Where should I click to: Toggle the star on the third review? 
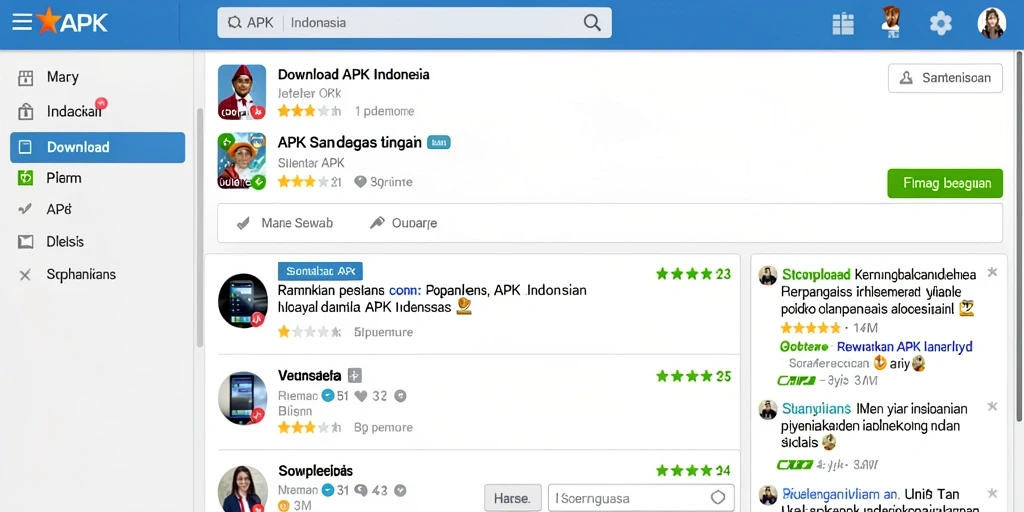pos(992,493)
